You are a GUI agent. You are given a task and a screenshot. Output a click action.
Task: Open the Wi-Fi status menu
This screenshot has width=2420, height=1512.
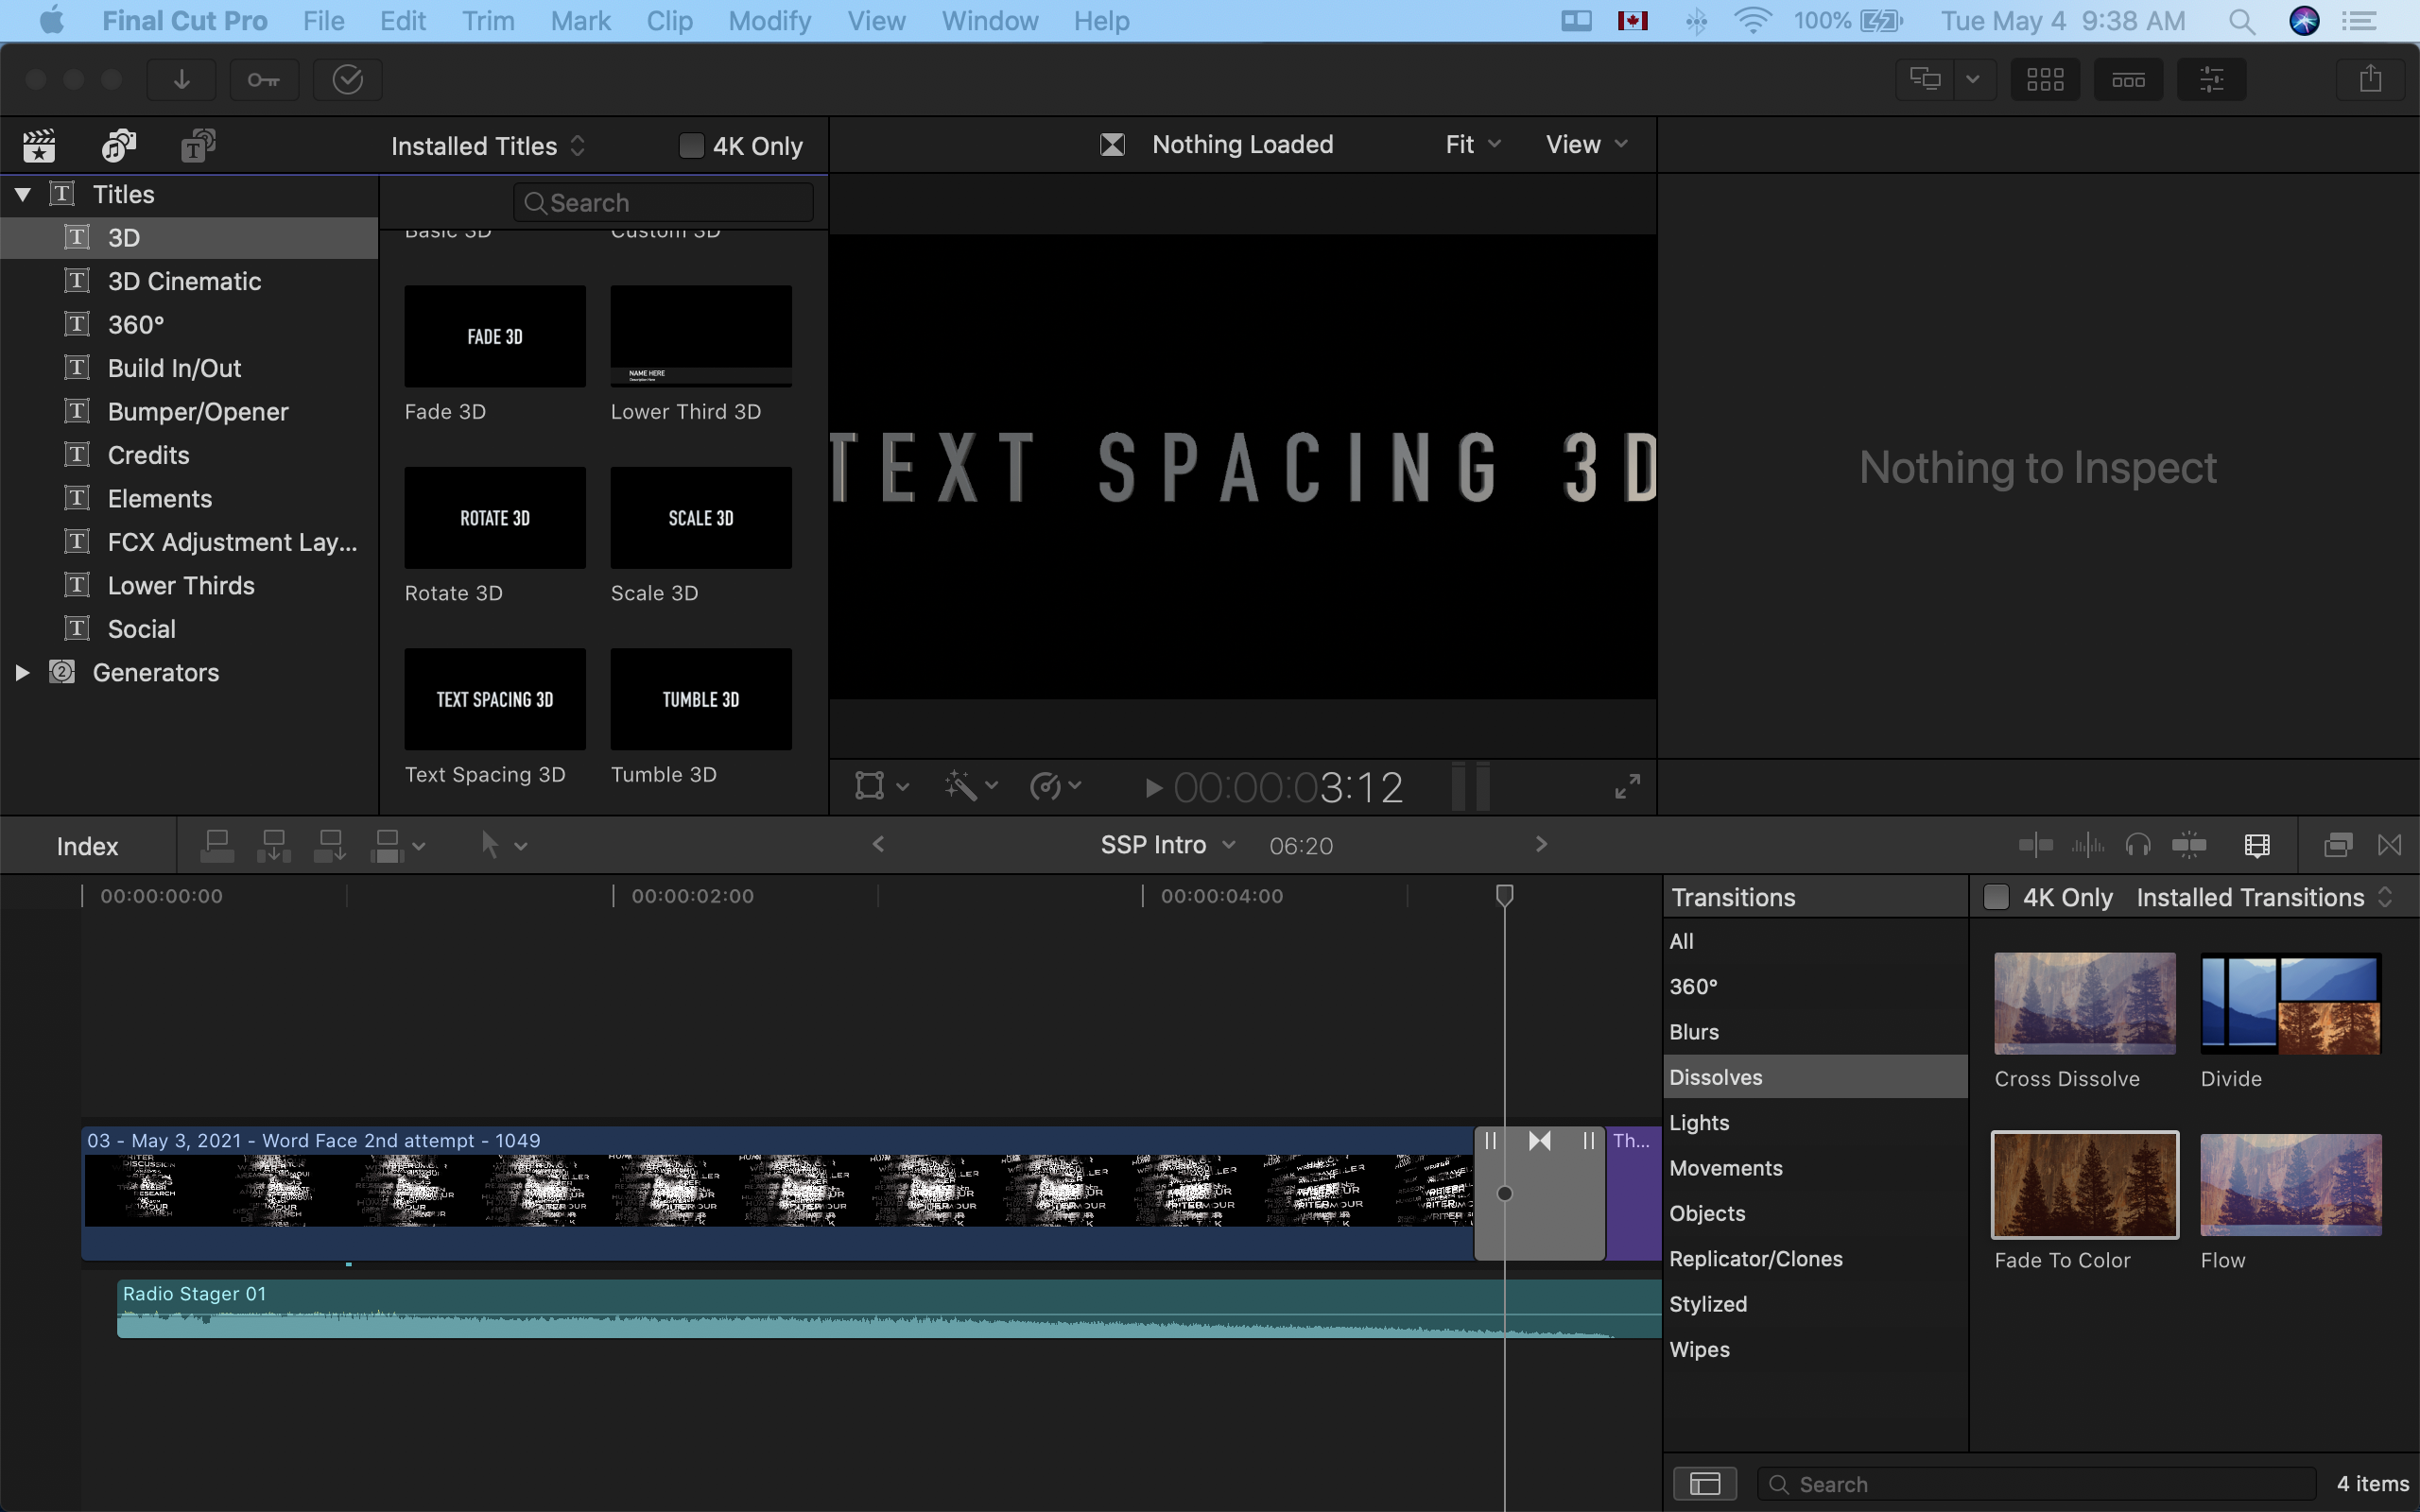[1752, 21]
